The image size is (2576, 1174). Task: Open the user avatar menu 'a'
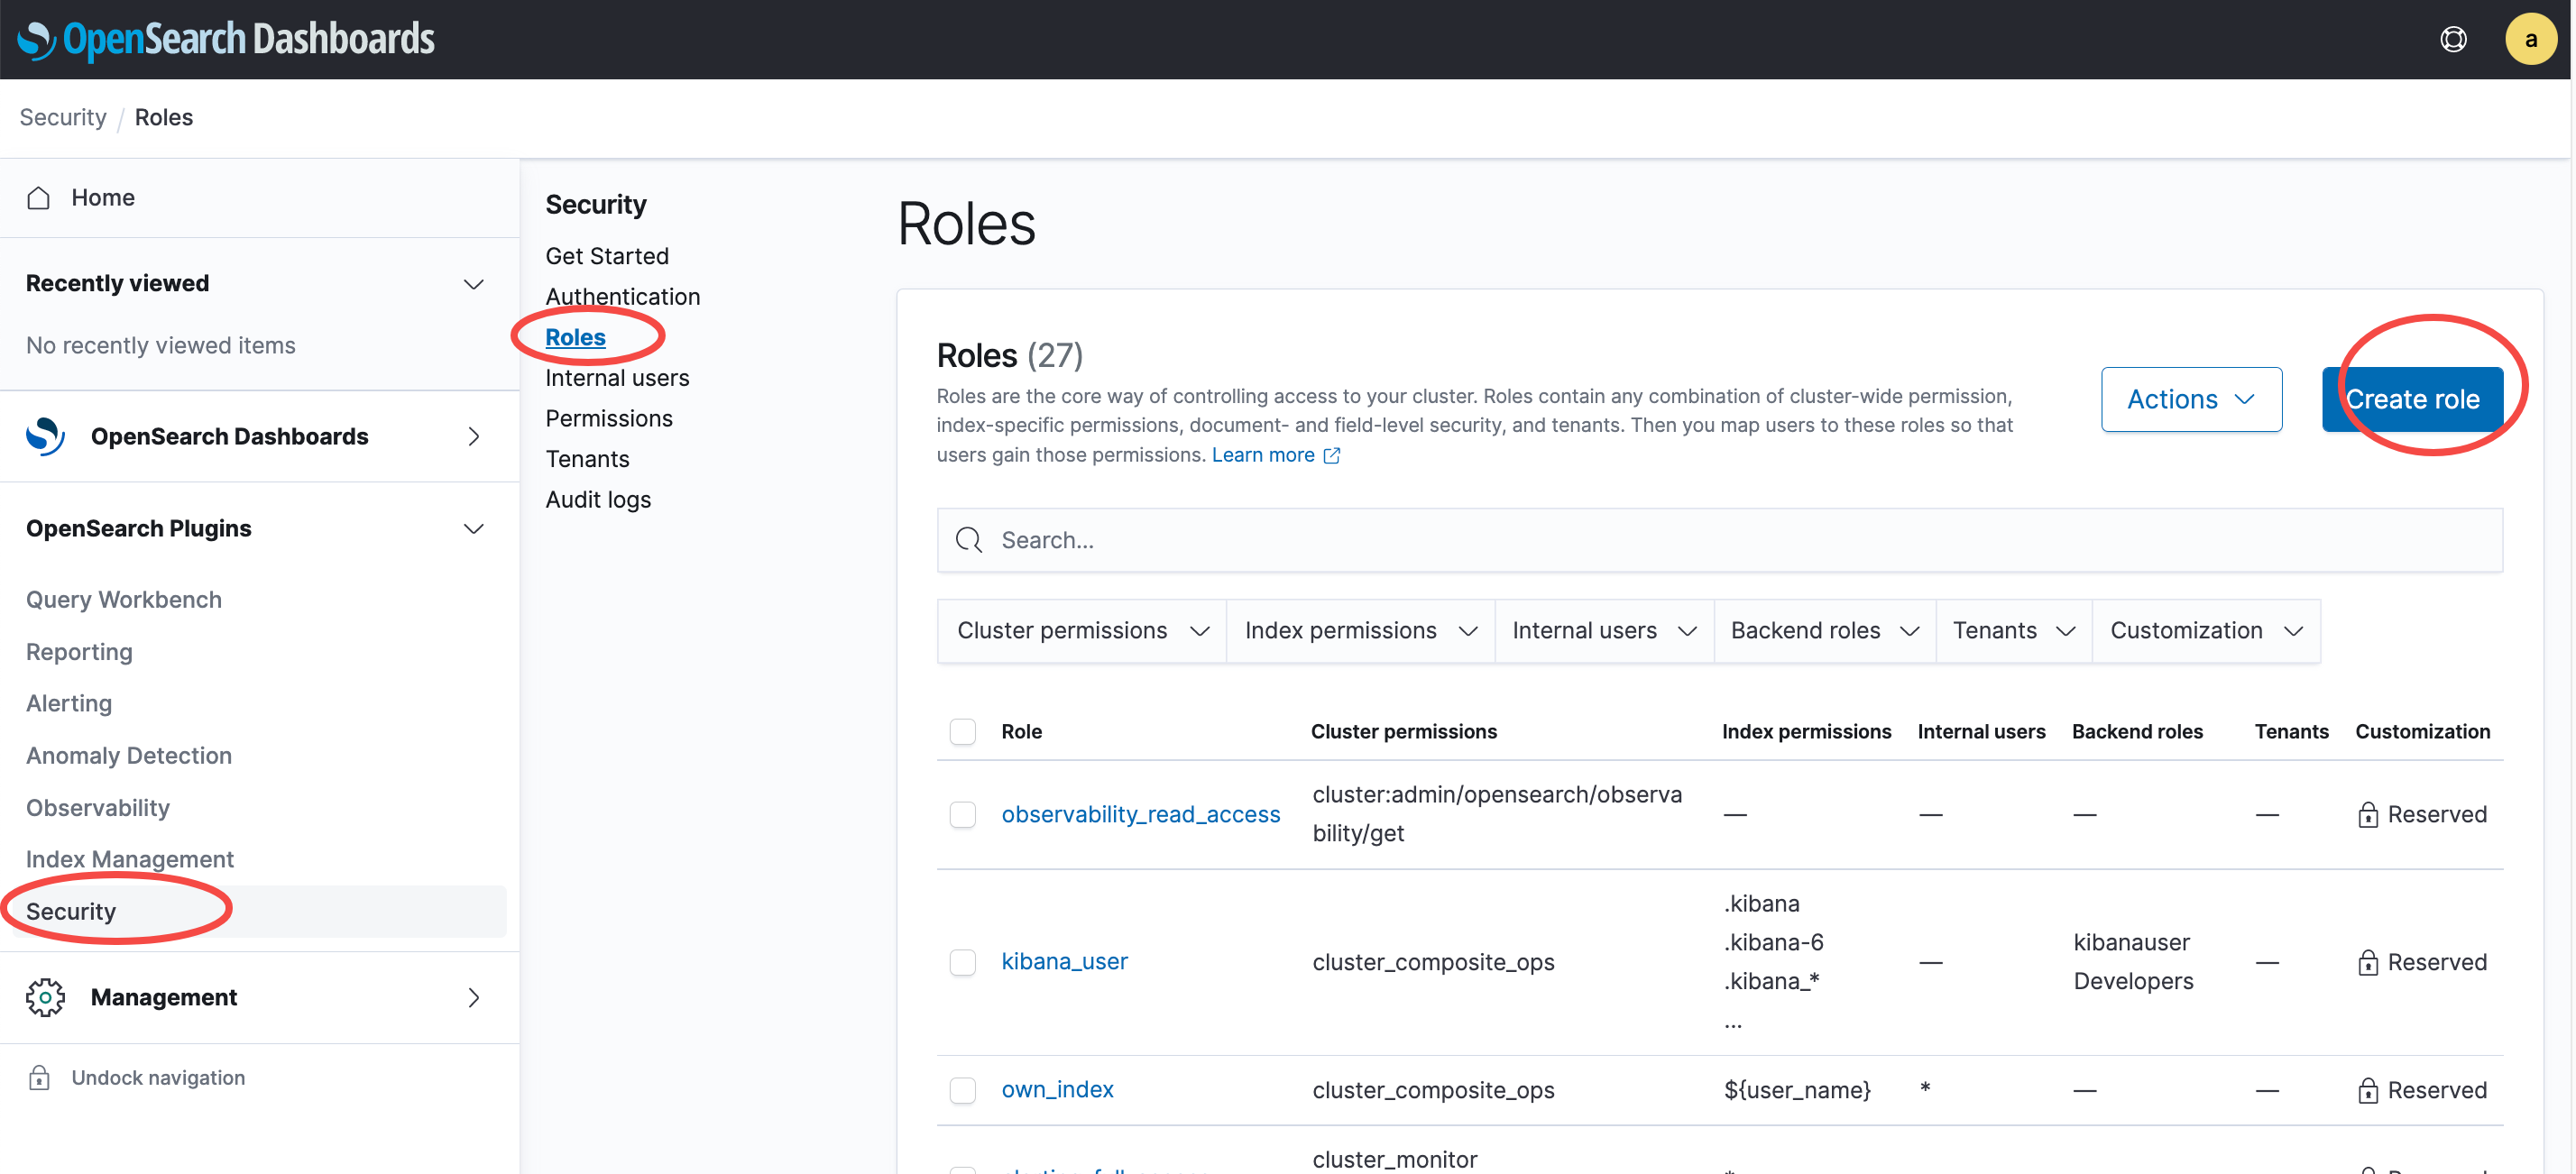click(x=2530, y=39)
